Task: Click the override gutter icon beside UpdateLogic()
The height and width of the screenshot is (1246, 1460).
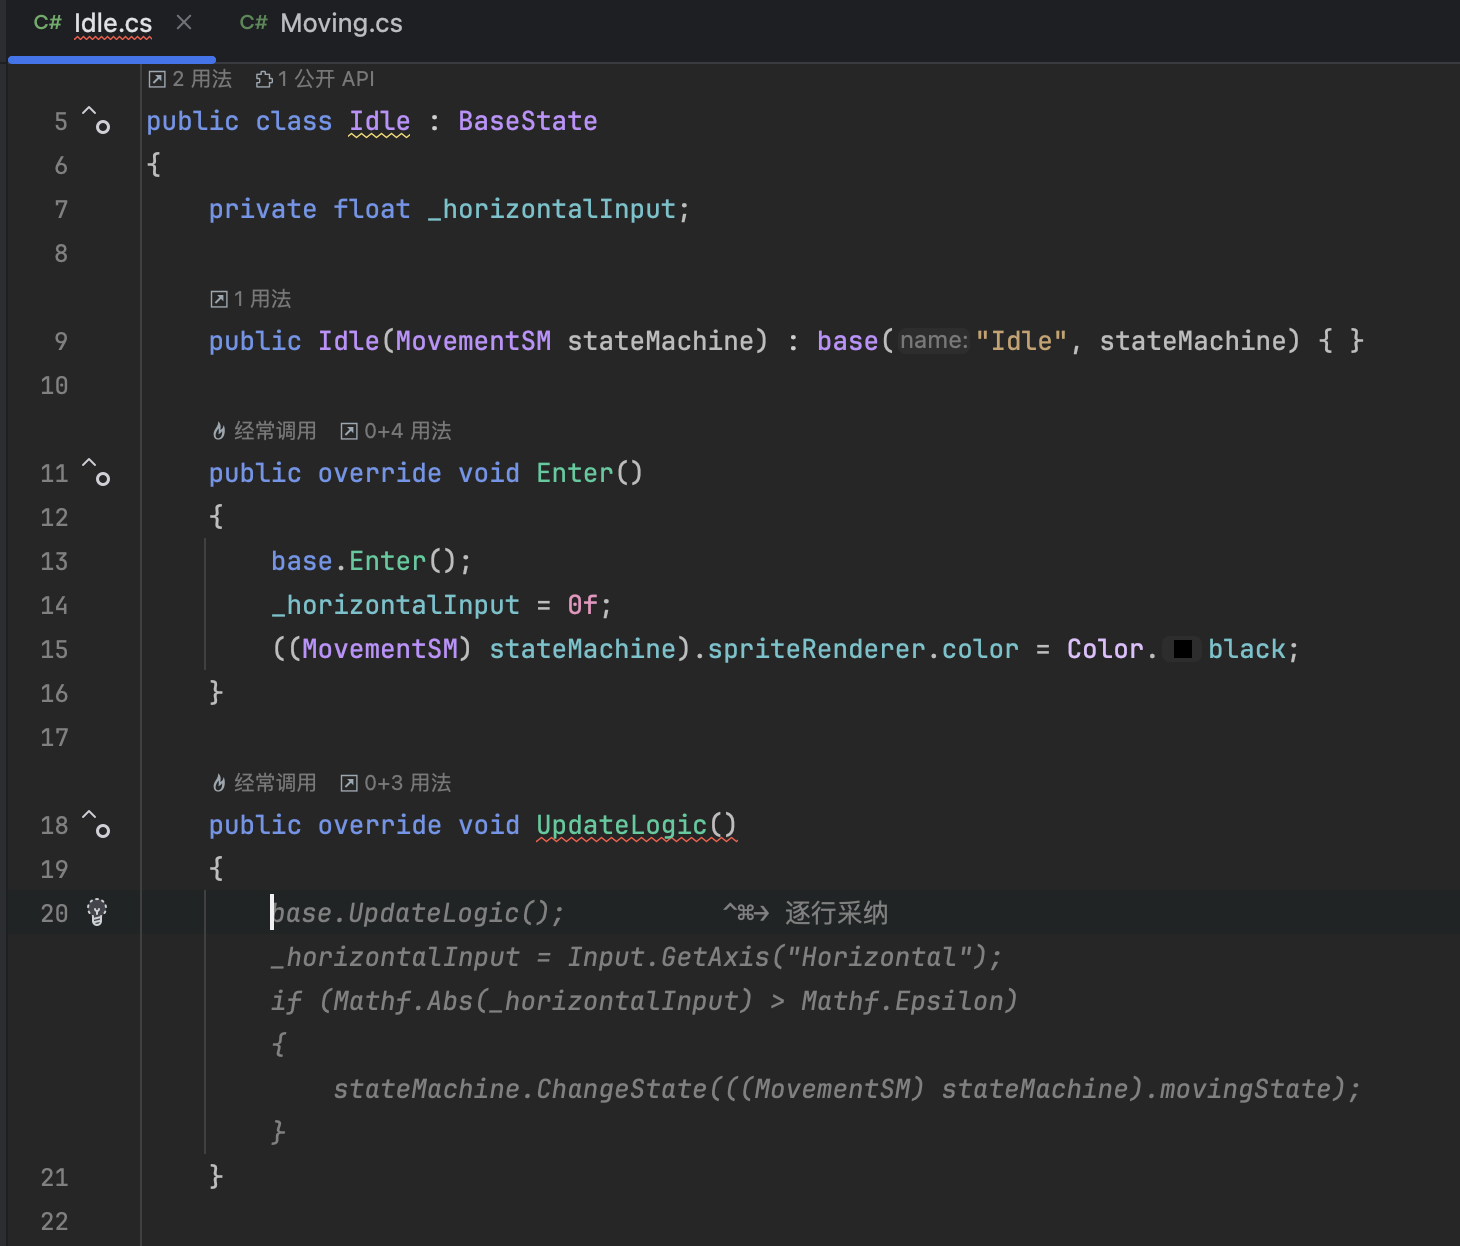Action: pyautogui.click(x=96, y=824)
